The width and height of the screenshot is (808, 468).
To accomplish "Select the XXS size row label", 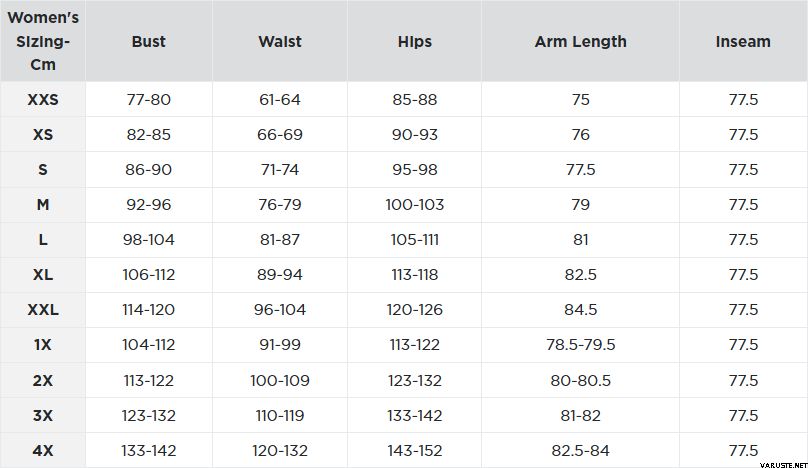I will 43,100.
